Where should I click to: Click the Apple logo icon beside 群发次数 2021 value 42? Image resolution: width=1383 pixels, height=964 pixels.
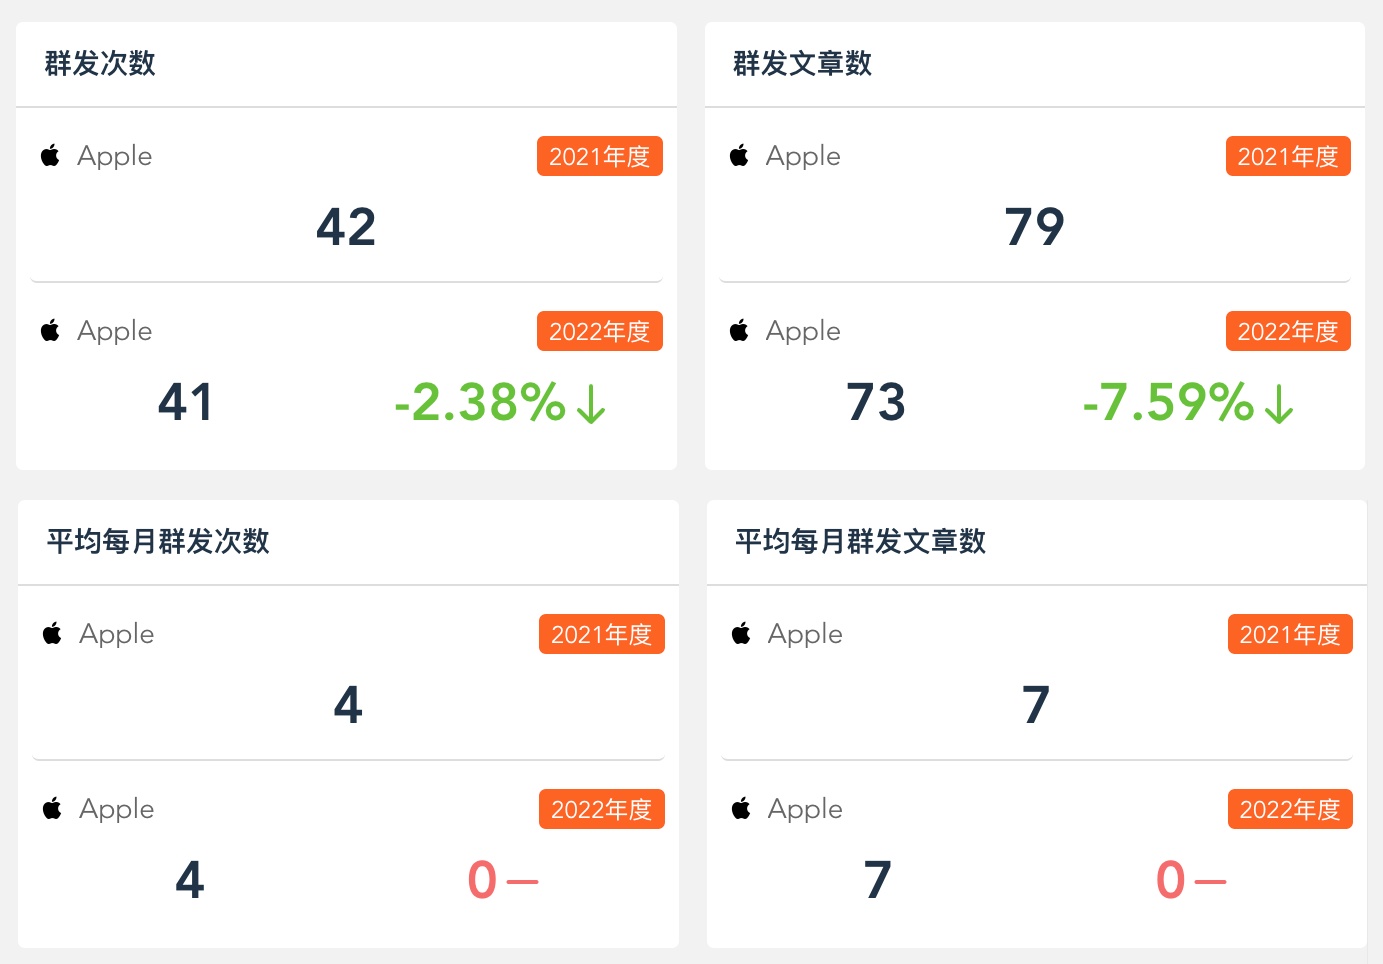coord(50,155)
